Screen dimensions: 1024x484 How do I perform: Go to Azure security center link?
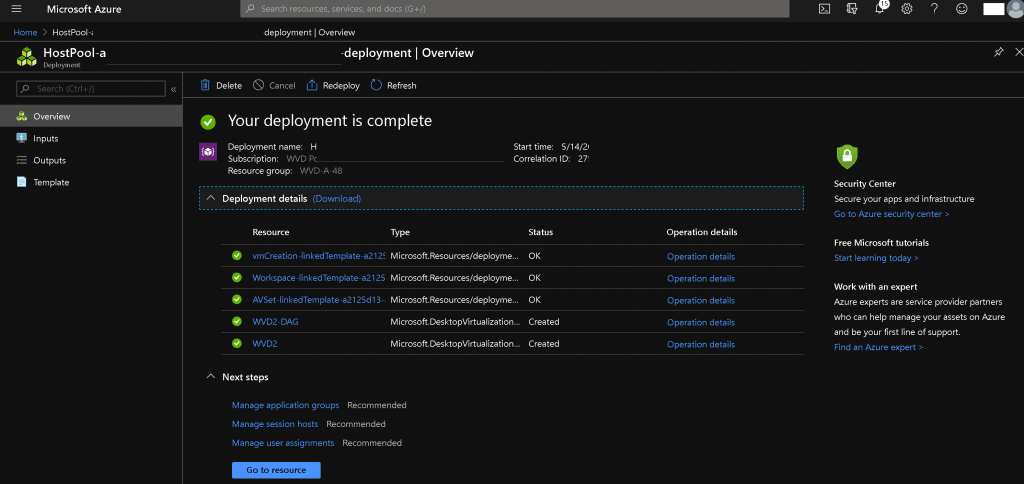(891, 214)
